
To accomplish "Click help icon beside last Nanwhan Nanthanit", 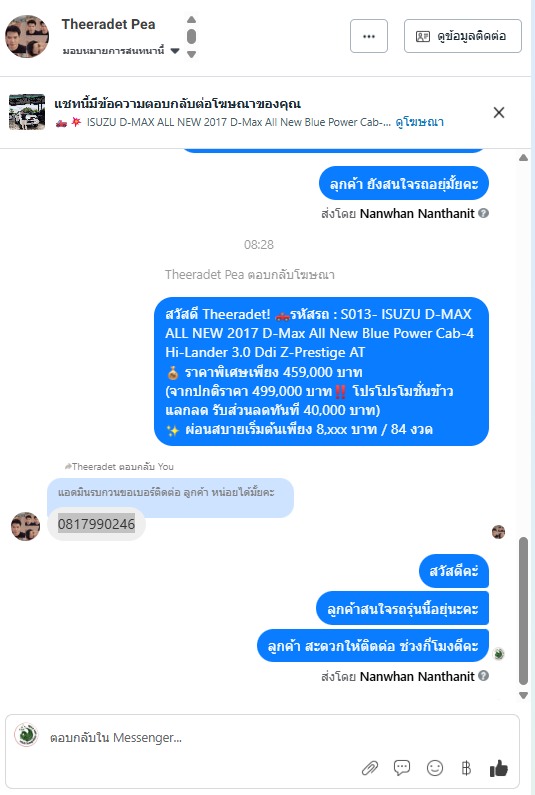I will pos(484,676).
